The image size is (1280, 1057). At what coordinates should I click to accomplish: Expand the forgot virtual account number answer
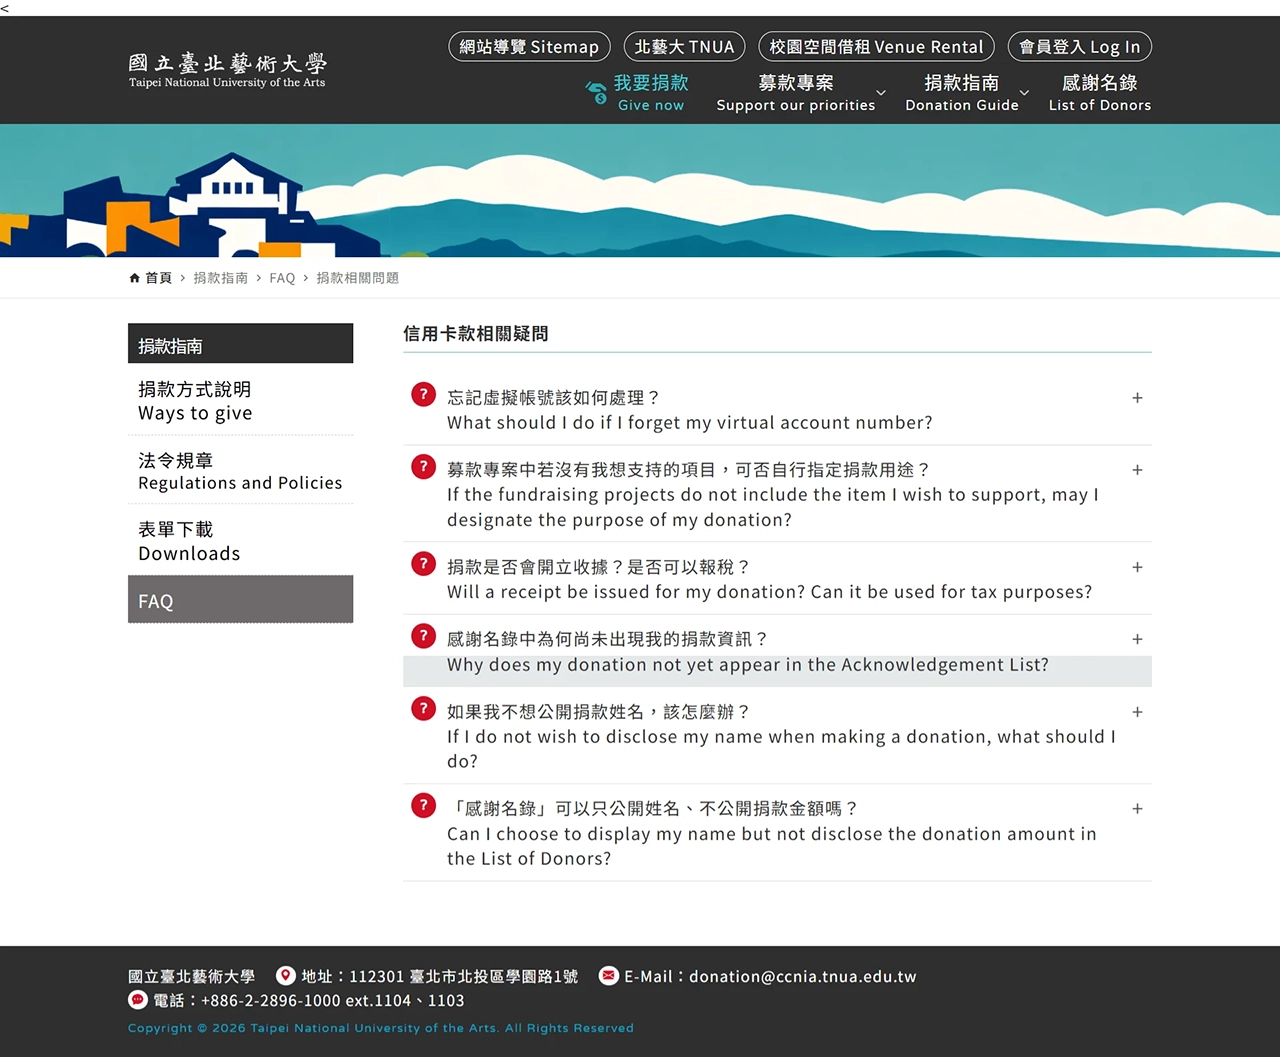click(1137, 398)
